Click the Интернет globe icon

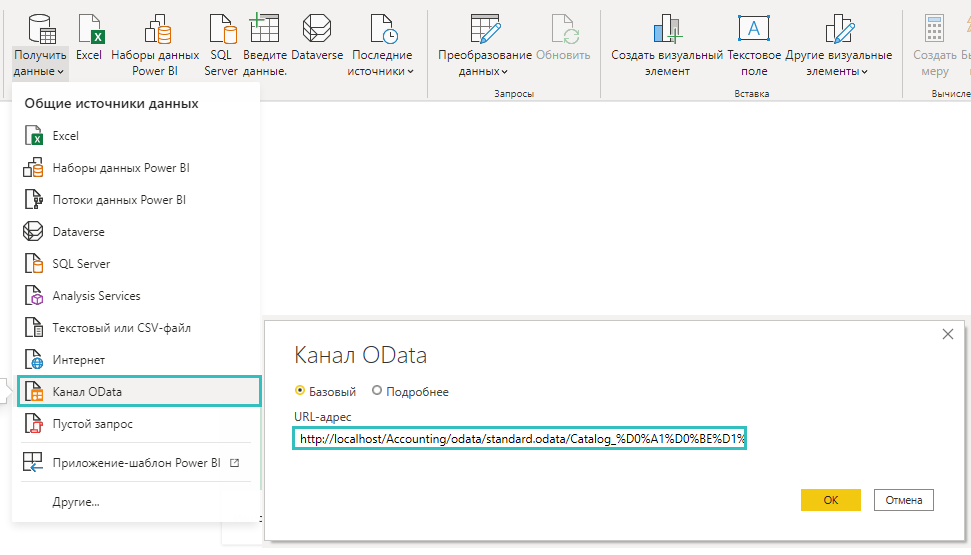33,359
